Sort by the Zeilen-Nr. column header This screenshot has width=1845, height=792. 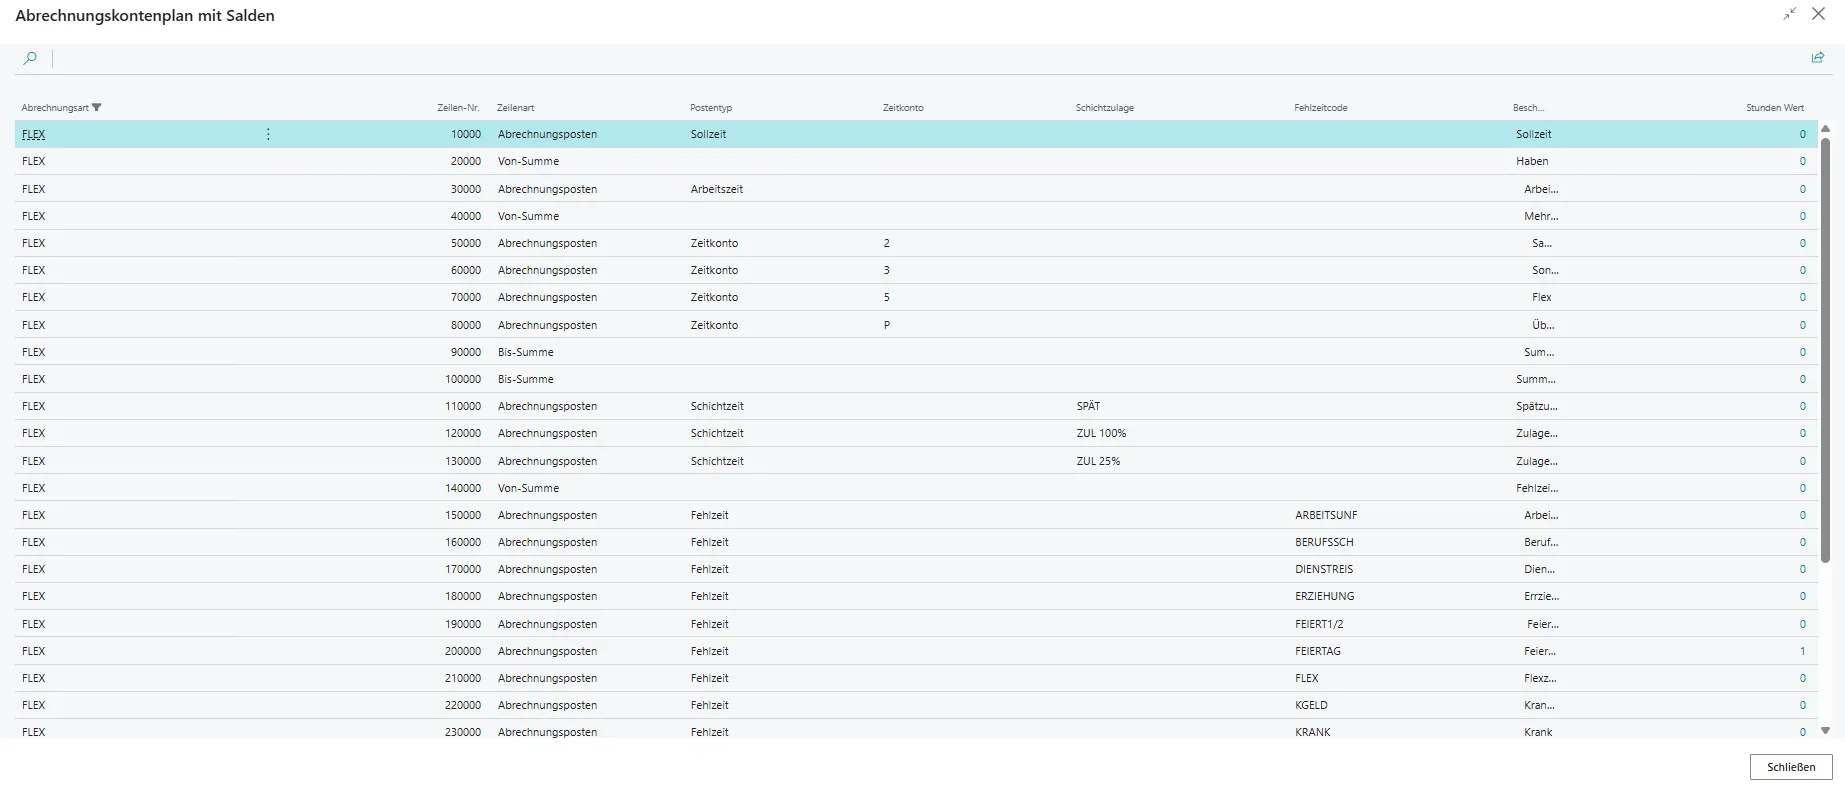[458, 108]
